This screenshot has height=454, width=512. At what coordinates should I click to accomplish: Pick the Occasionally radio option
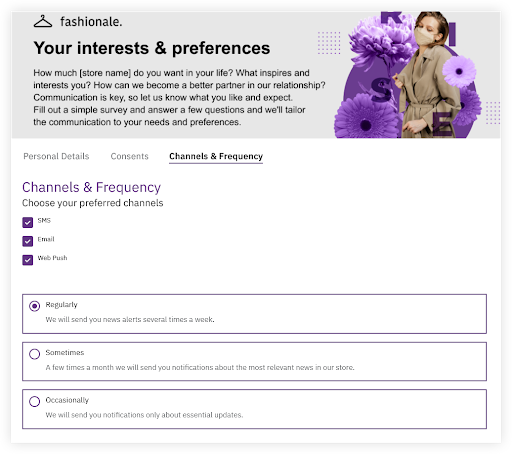pos(34,401)
